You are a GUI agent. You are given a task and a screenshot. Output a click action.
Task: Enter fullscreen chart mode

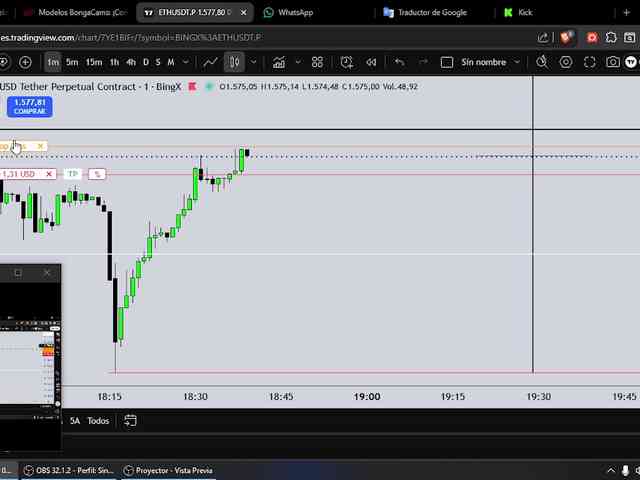pos(589,62)
